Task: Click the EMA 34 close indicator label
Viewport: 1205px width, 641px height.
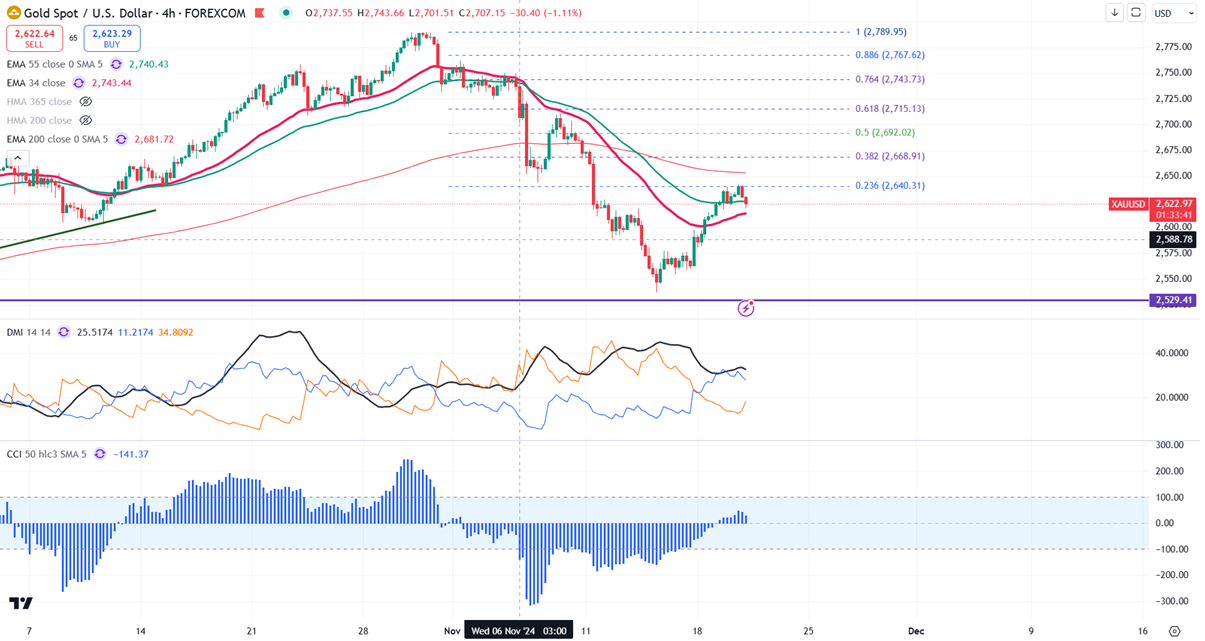Action: point(37,83)
